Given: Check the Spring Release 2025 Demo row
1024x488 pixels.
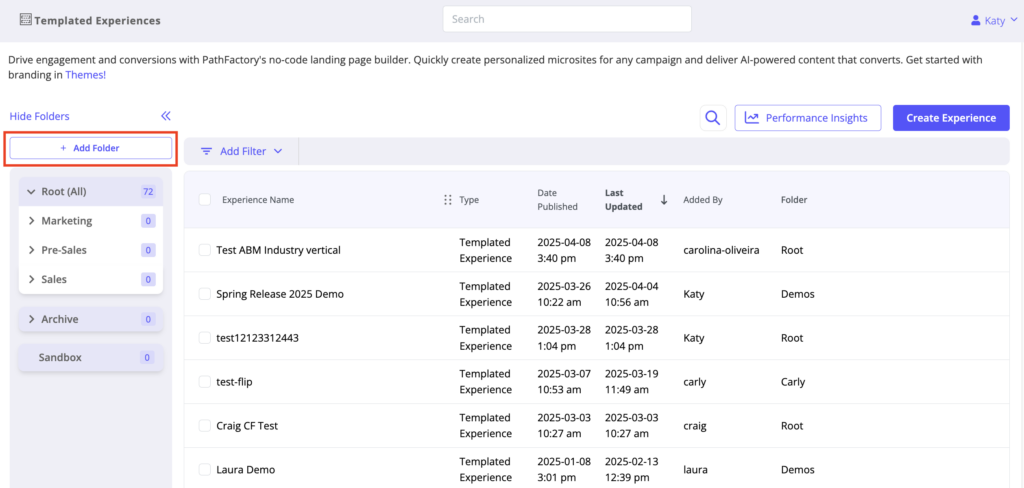Looking at the screenshot, I should (205, 294).
